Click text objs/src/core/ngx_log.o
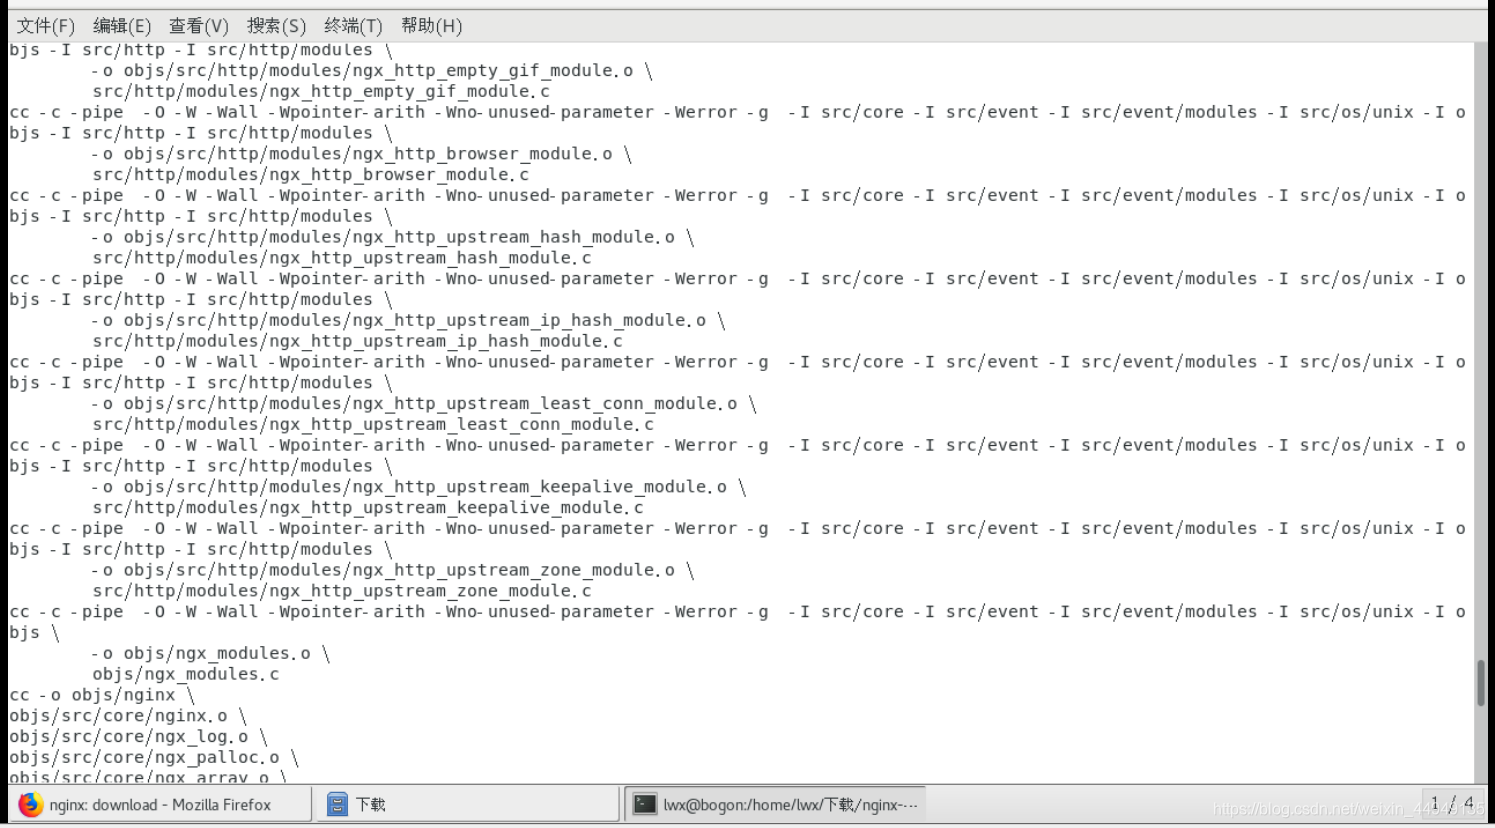1495x828 pixels. click(129, 736)
